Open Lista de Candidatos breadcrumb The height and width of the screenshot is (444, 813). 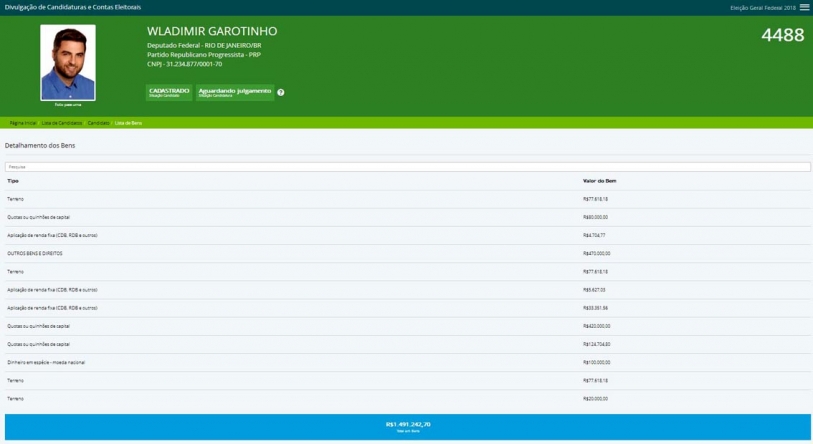pyautogui.click(x=62, y=122)
